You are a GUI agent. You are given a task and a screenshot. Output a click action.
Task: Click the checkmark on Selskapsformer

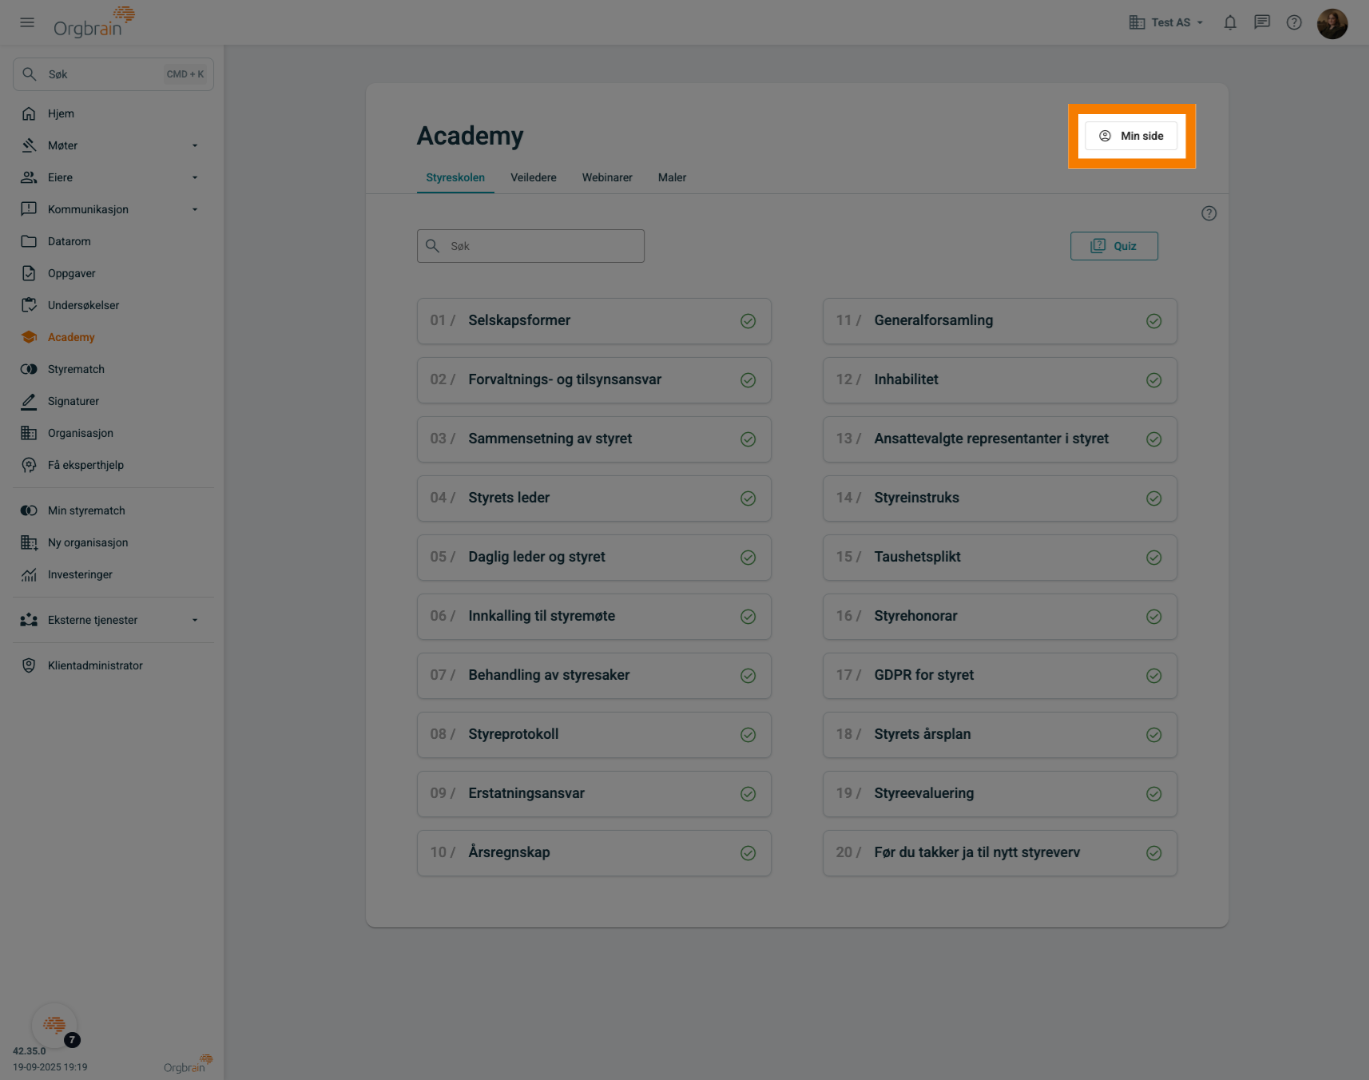pos(748,321)
